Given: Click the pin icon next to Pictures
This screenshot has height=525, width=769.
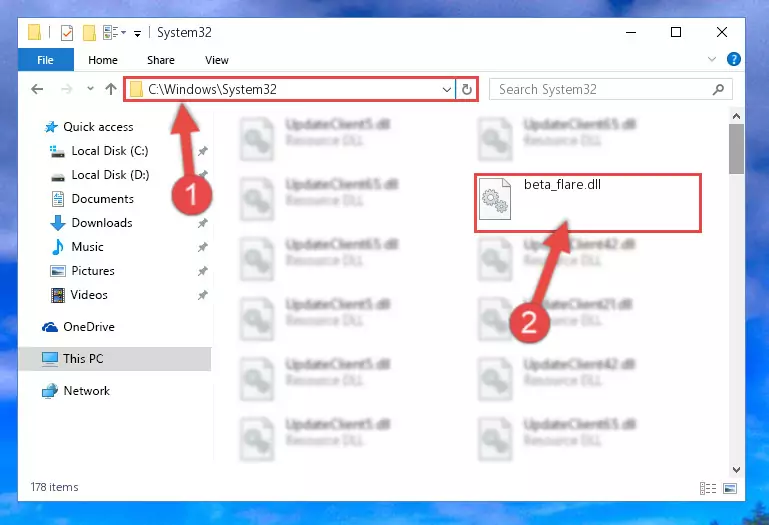Looking at the screenshot, I should pyautogui.click(x=203, y=271).
